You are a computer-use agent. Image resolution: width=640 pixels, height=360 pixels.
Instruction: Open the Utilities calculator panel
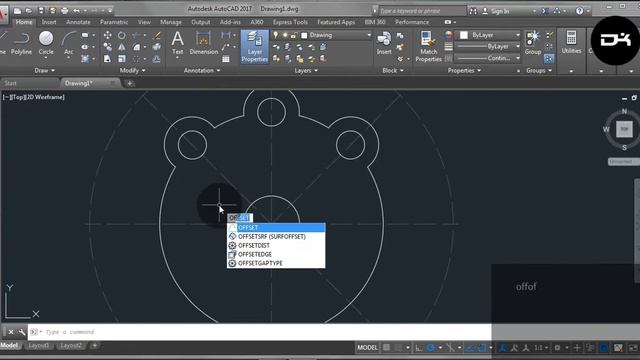pos(571,42)
